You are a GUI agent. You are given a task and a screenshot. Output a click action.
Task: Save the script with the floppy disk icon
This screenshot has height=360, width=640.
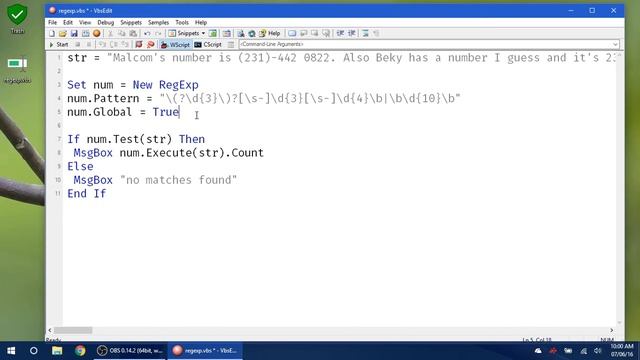[x=74, y=33]
